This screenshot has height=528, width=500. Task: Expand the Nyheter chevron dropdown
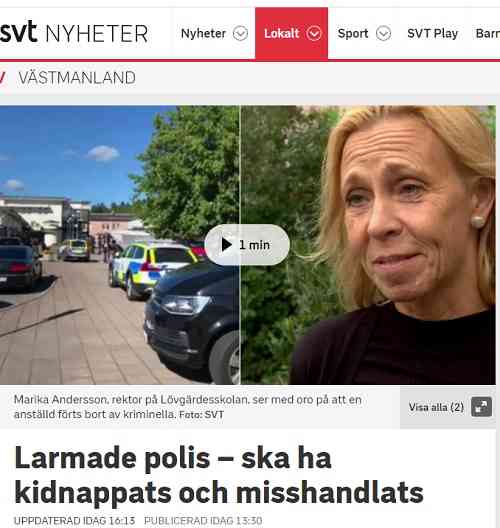click(x=240, y=33)
